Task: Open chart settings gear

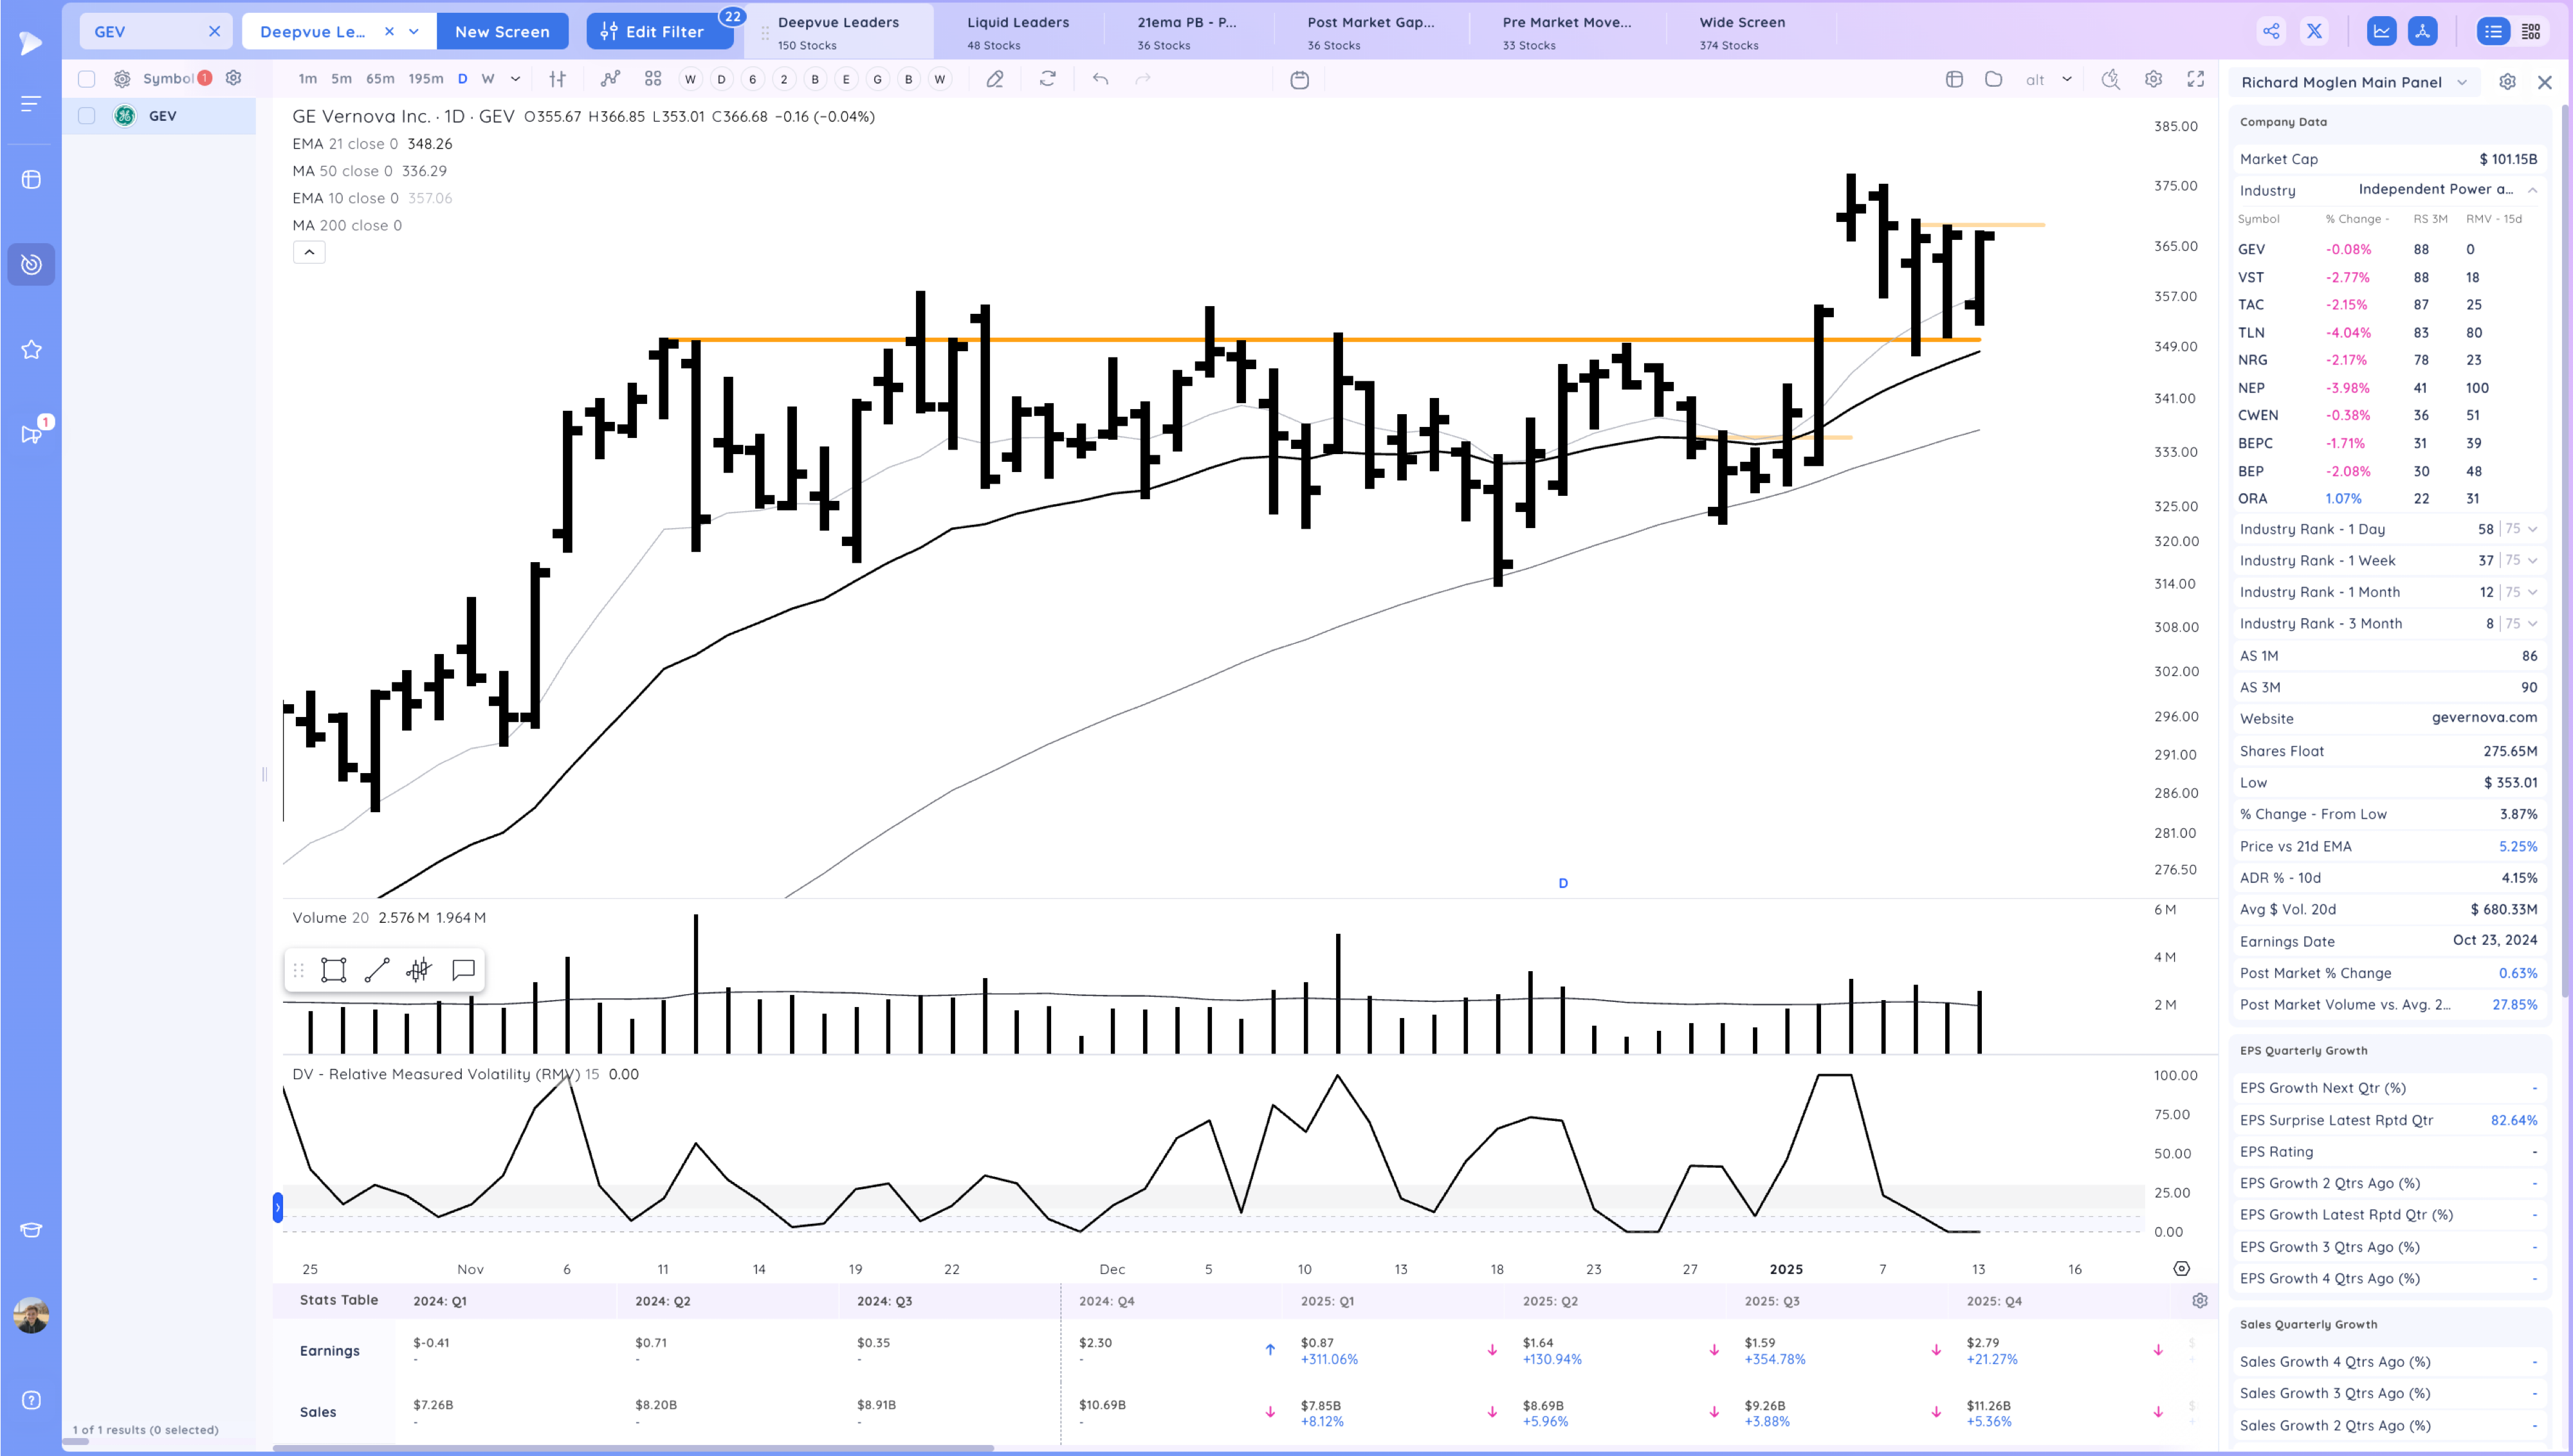Action: coord(2153,79)
